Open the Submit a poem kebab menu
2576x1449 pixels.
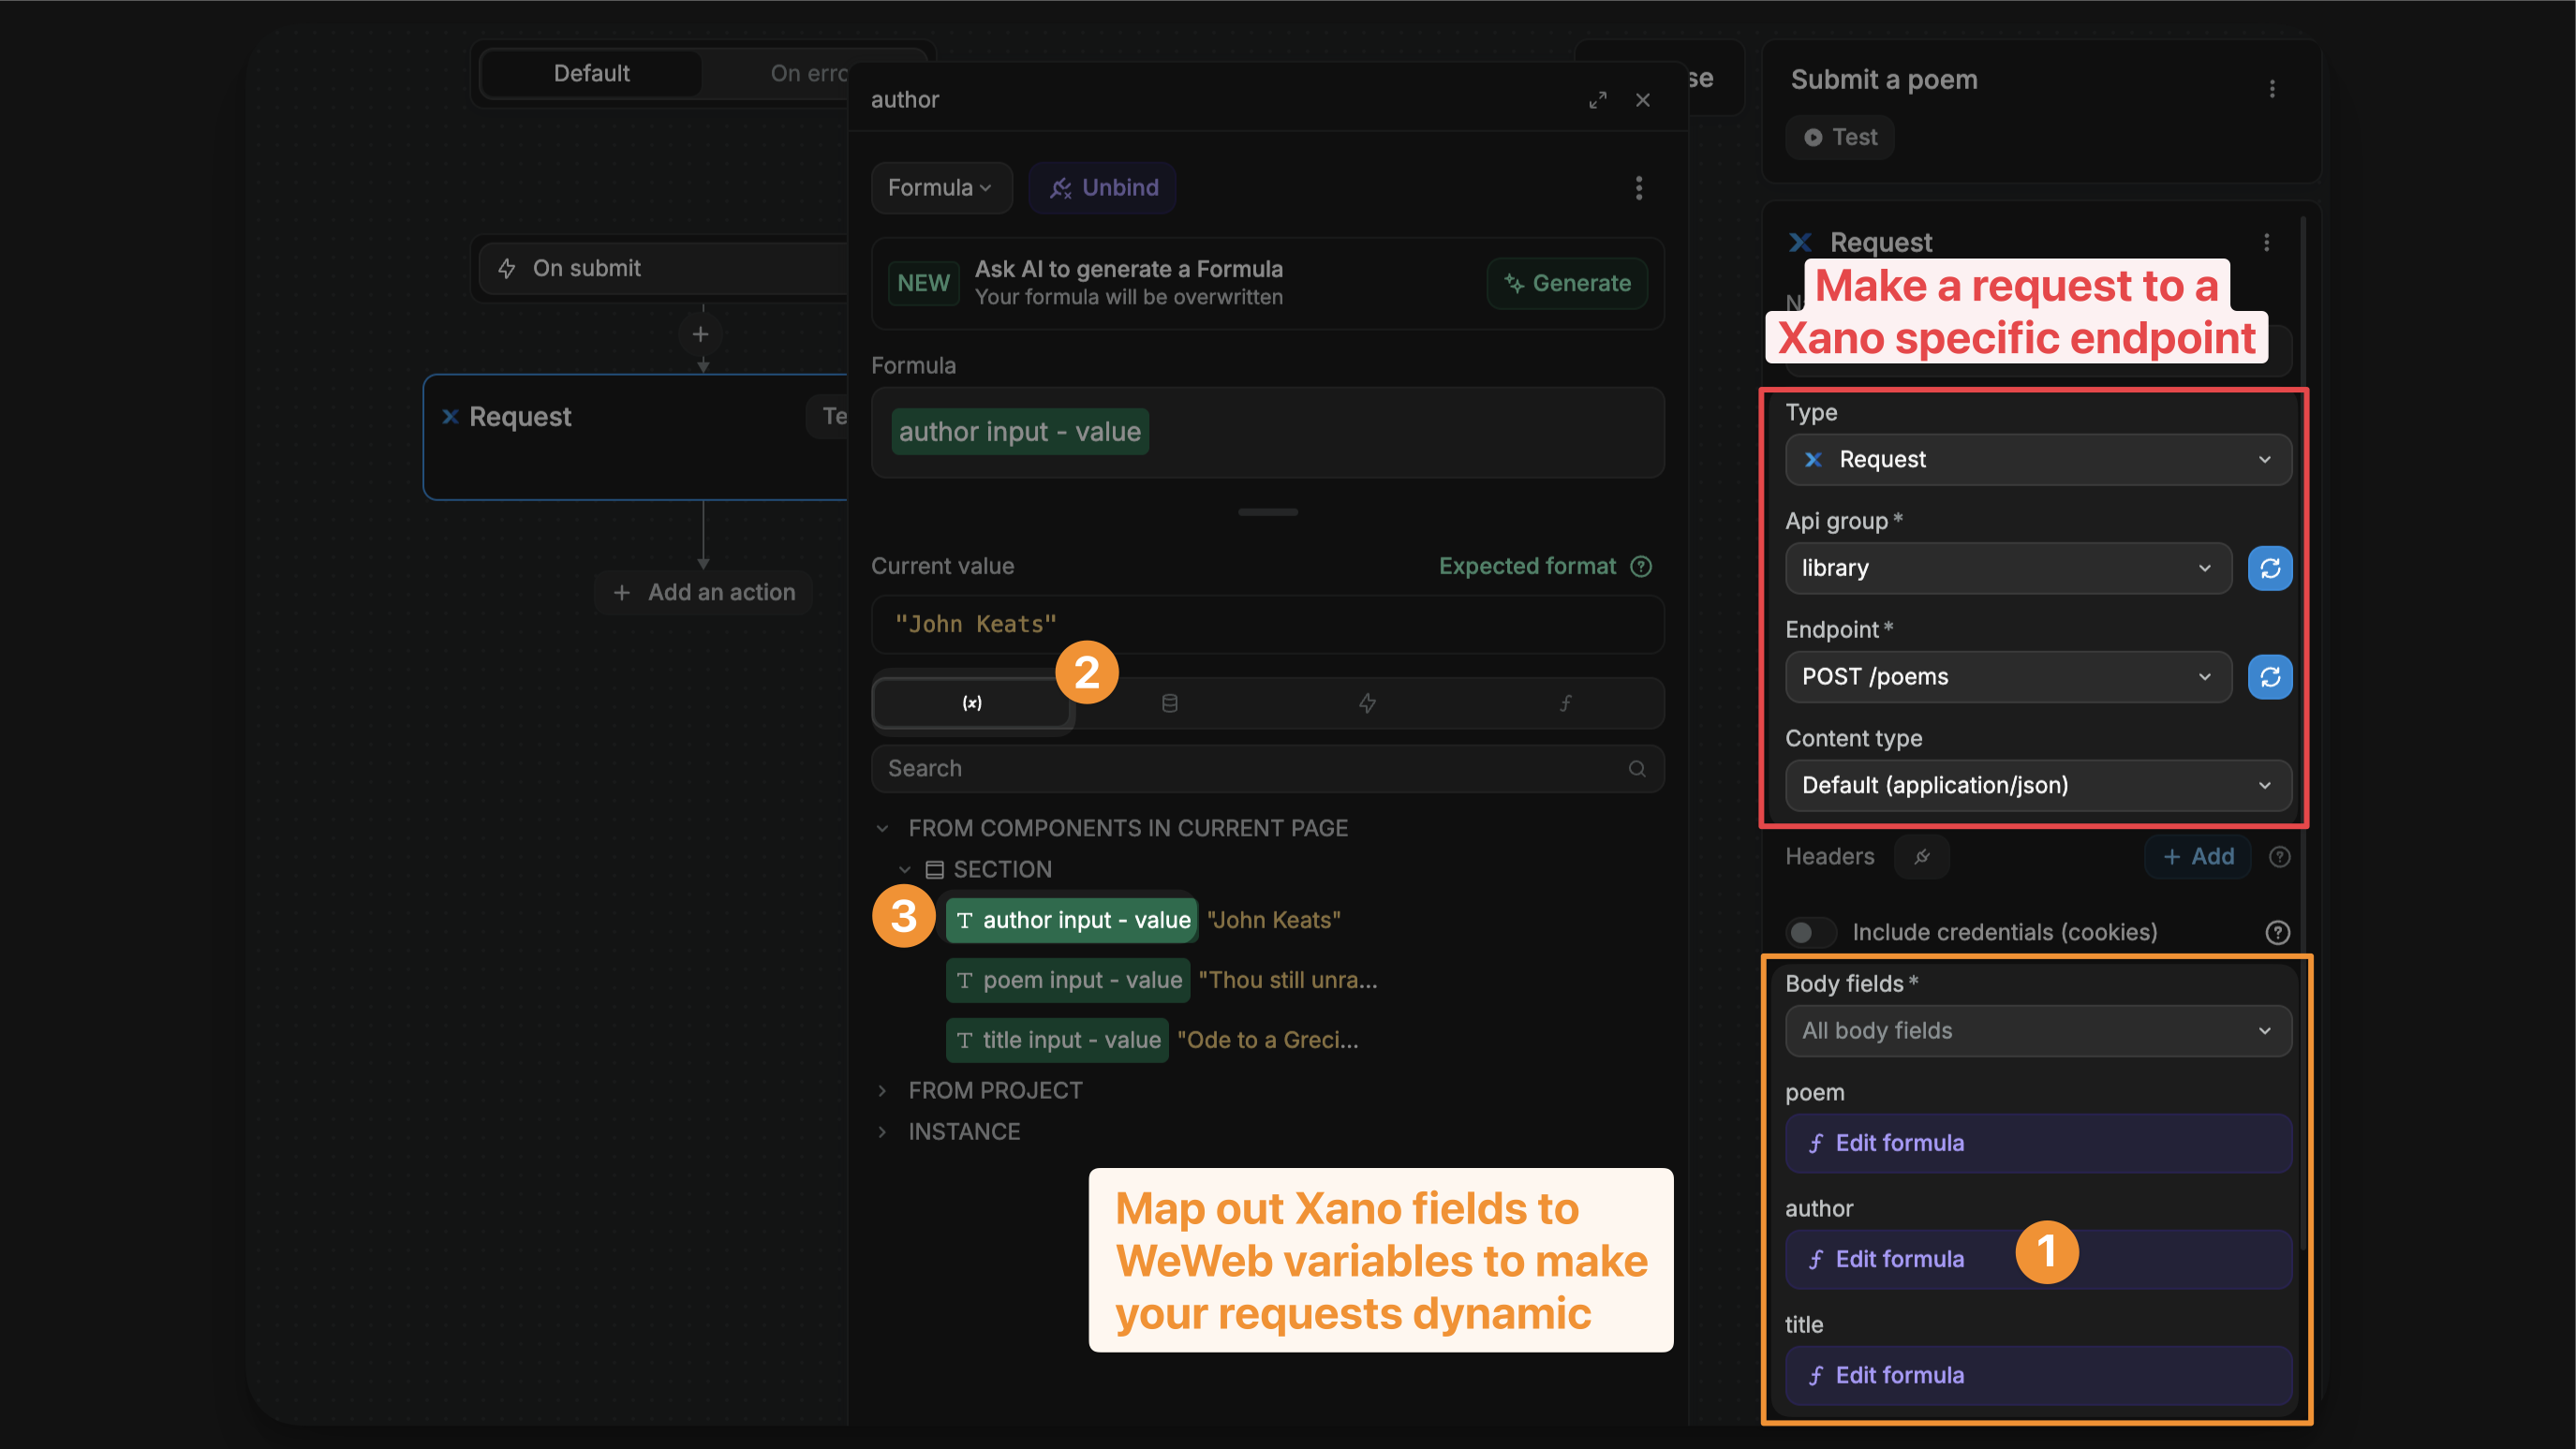coord(2272,88)
